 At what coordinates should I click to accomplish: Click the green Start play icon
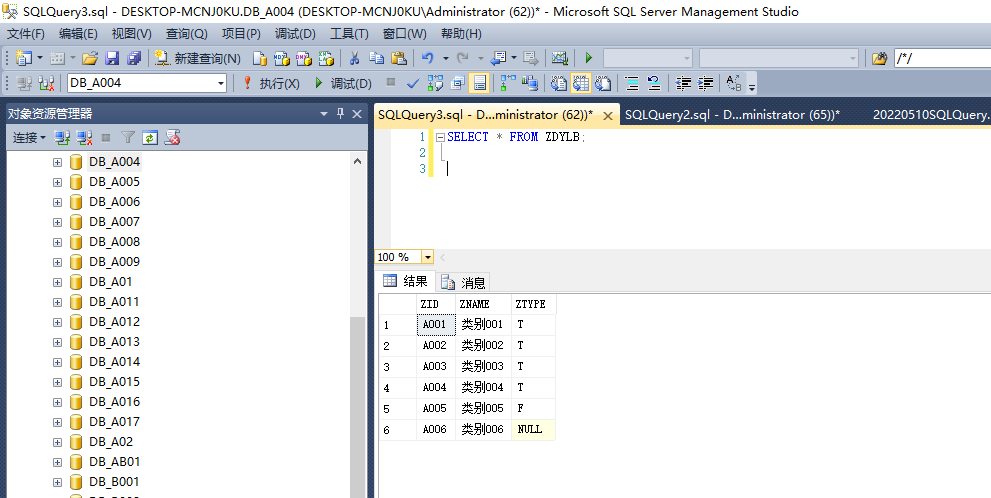pyautogui.click(x=589, y=58)
